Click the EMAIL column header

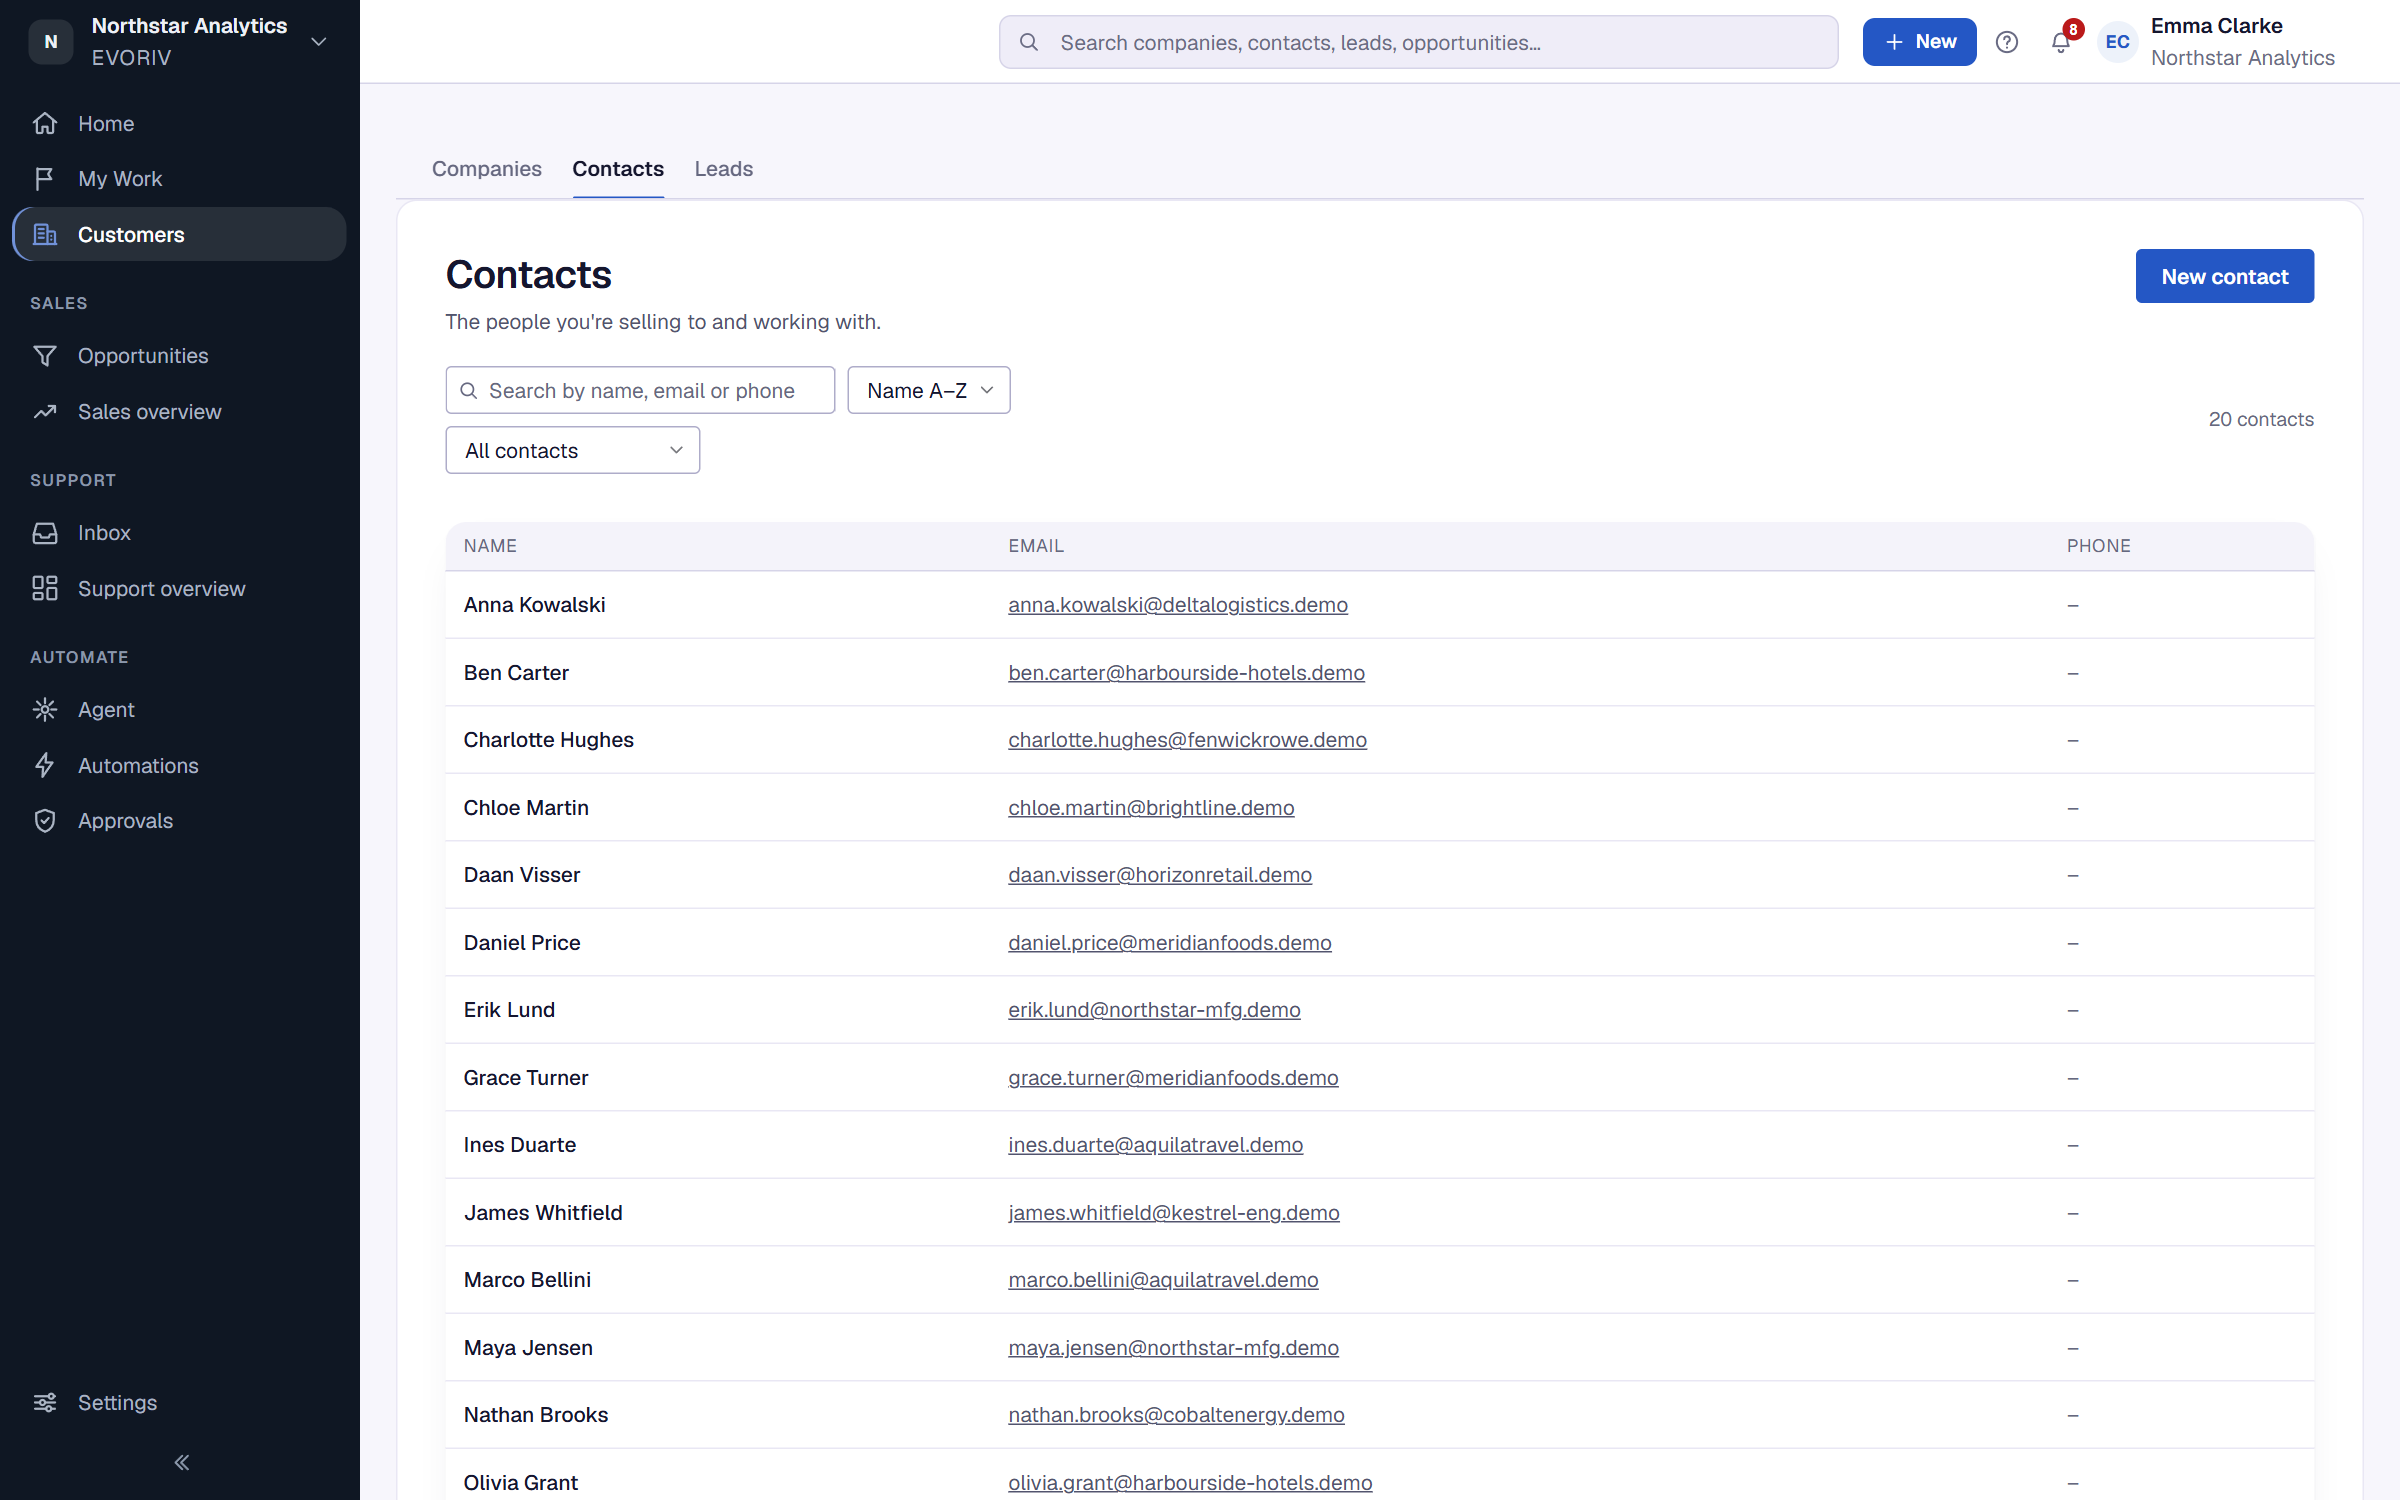pos(1036,546)
